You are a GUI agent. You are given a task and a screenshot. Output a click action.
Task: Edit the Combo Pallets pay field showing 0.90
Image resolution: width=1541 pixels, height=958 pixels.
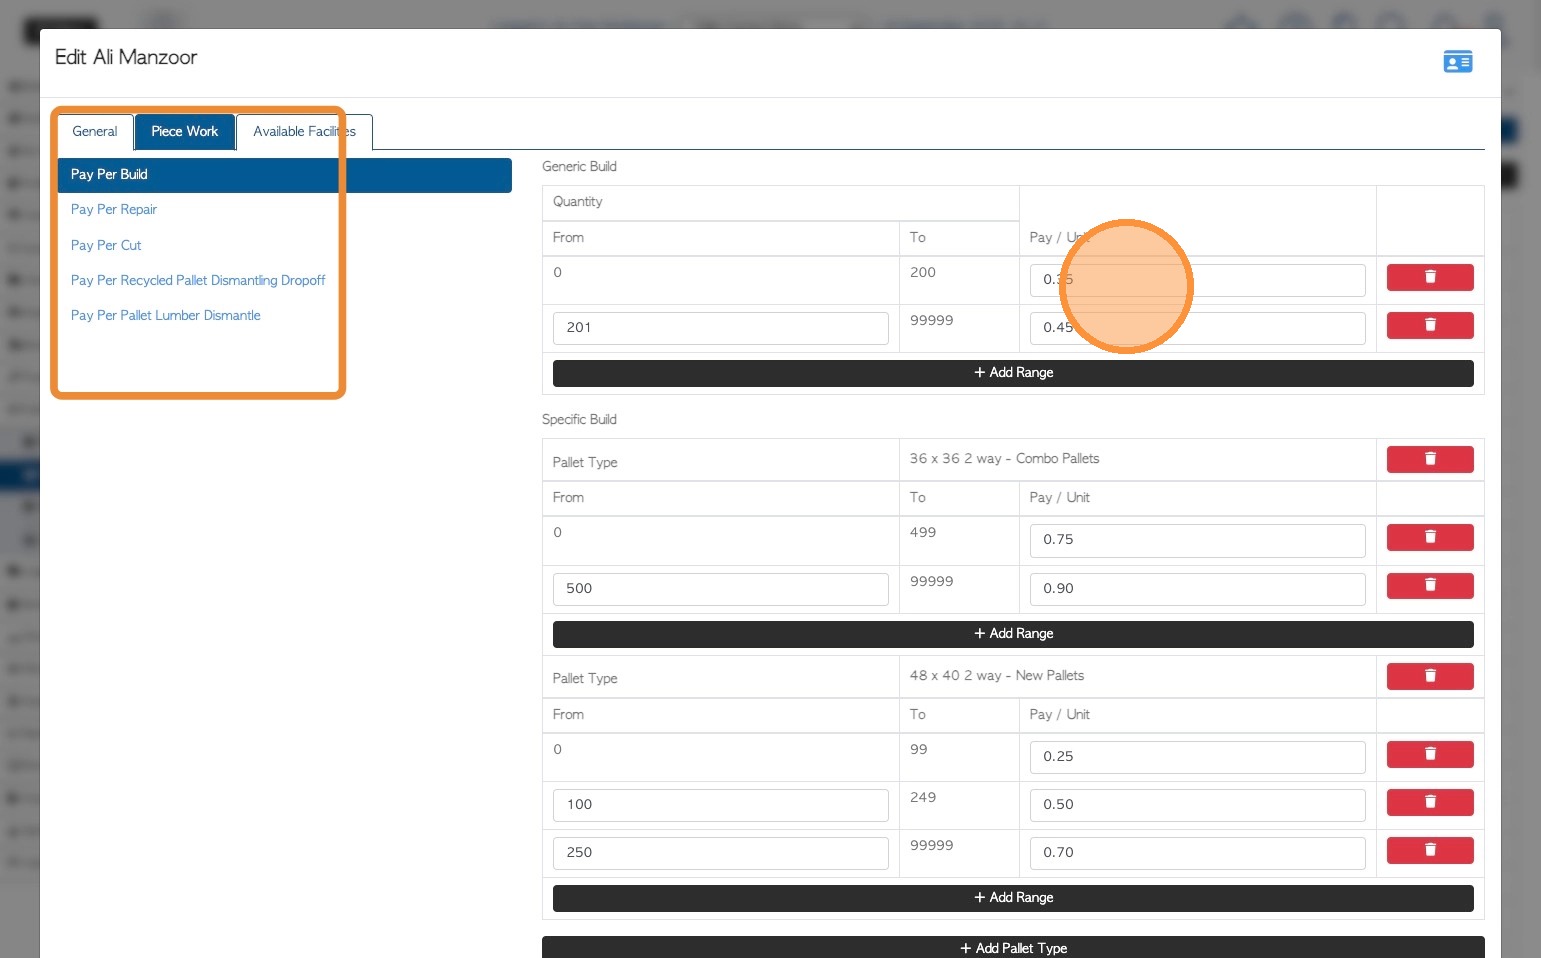(1198, 589)
